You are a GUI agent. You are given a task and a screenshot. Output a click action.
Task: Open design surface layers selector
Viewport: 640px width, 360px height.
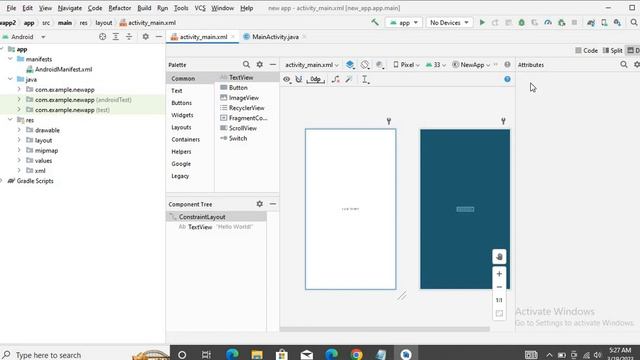(350, 64)
